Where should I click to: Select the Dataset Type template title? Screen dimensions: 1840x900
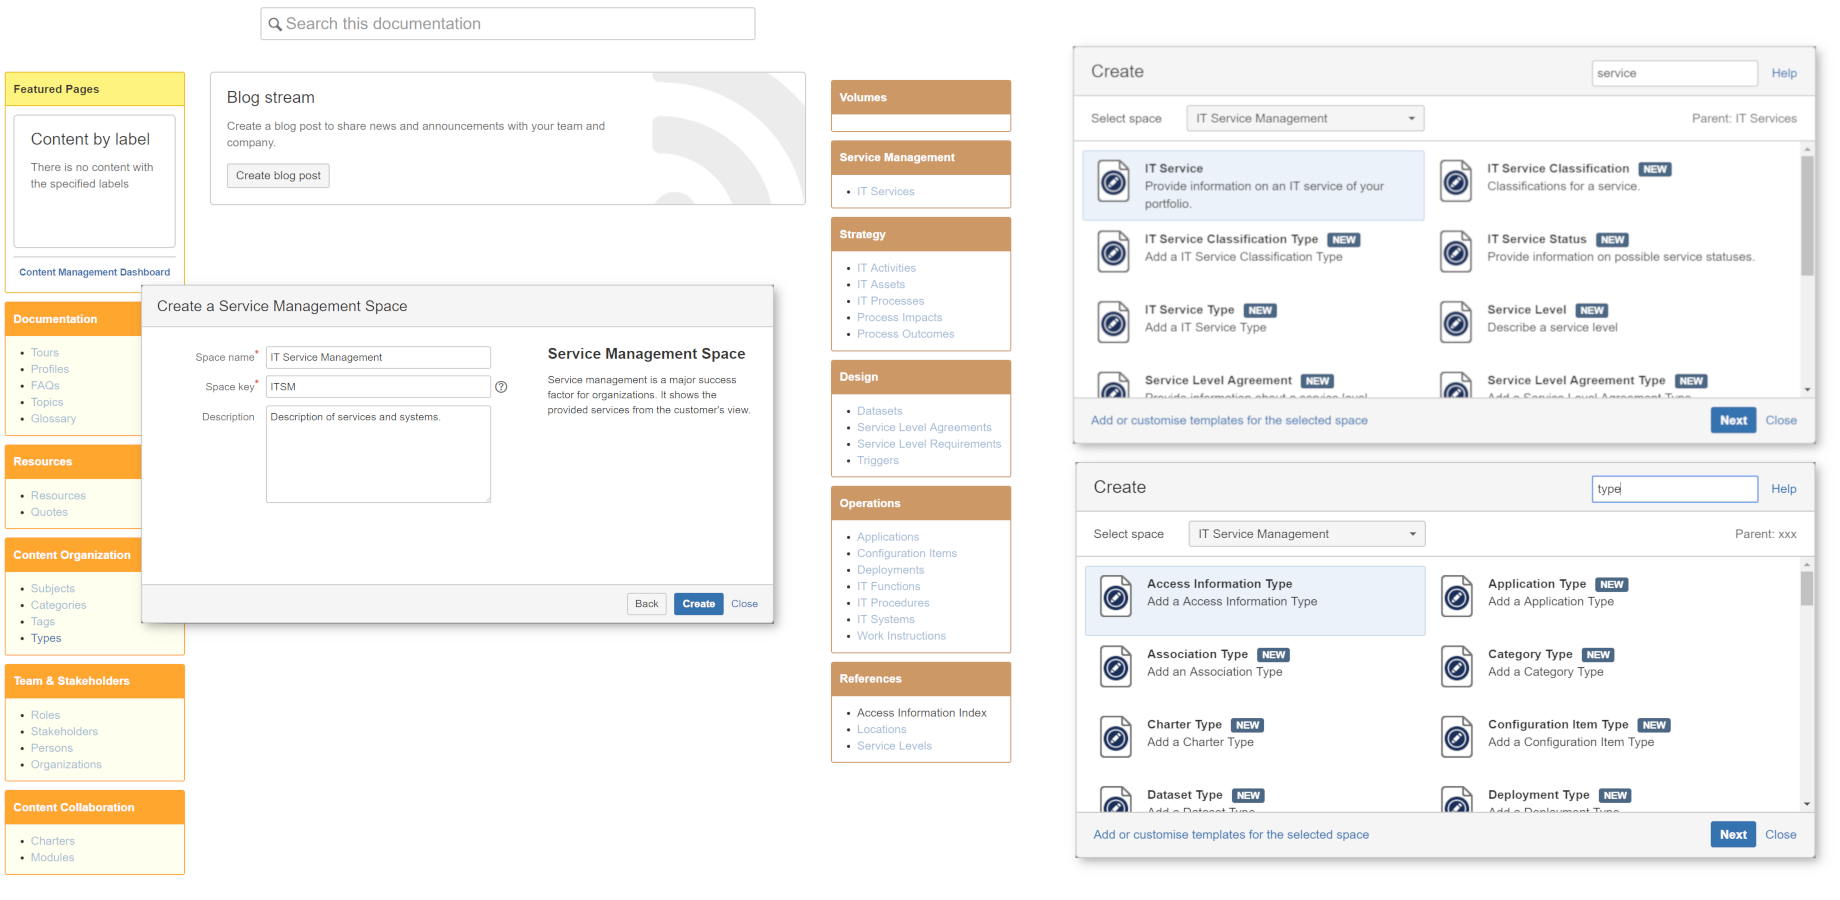(1185, 795)
